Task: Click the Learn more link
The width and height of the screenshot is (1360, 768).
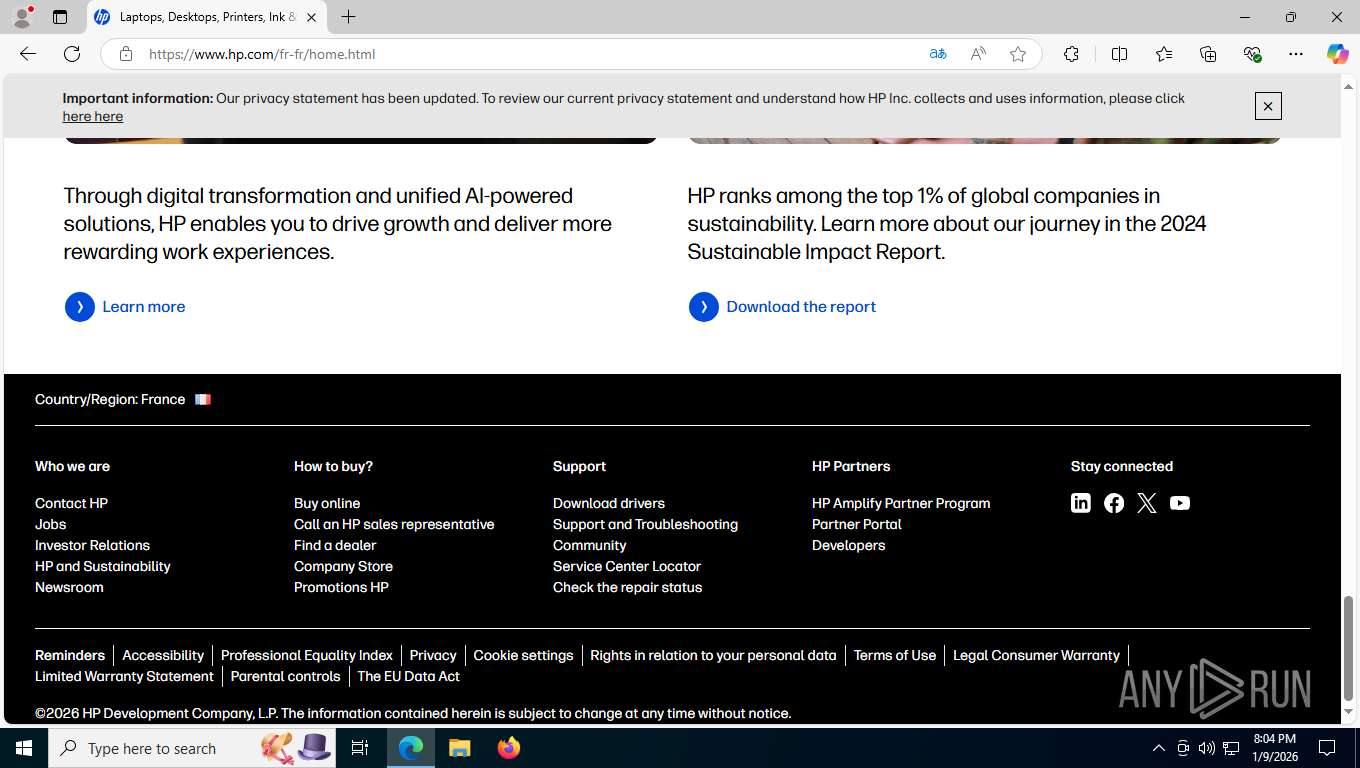Action: 144,307
